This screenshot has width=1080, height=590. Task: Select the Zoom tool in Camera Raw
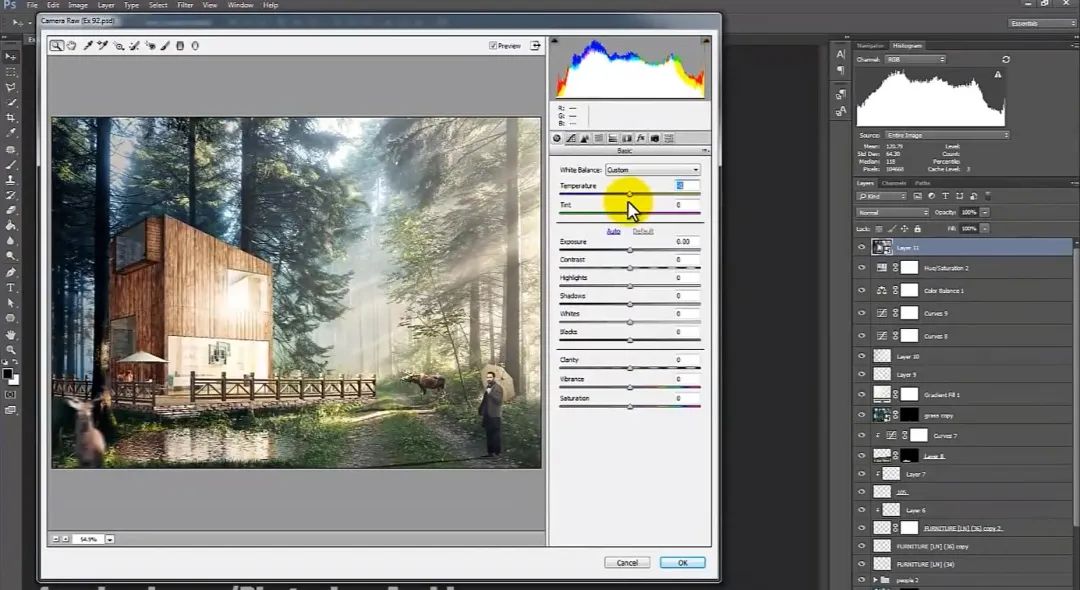57,45
